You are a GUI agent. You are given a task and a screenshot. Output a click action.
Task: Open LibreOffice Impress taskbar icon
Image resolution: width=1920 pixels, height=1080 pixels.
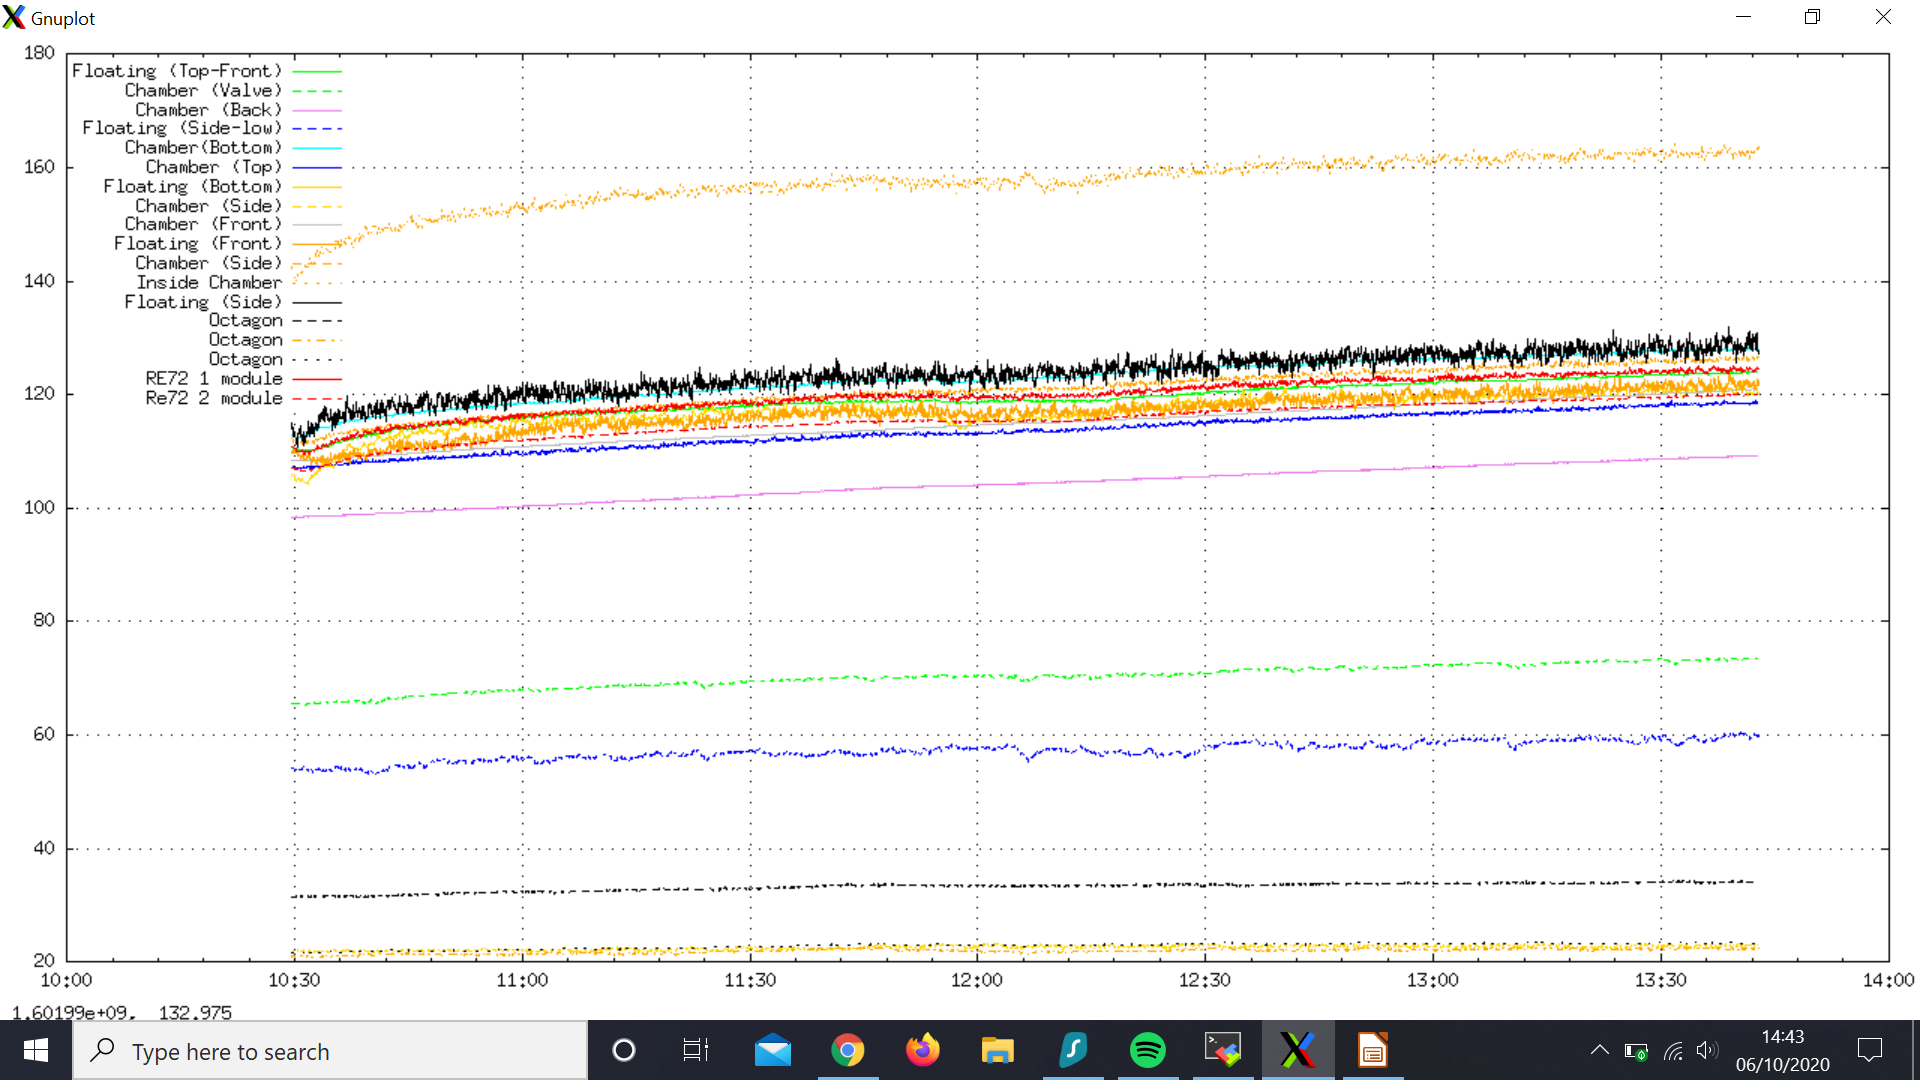[x=1372, y=1050]
